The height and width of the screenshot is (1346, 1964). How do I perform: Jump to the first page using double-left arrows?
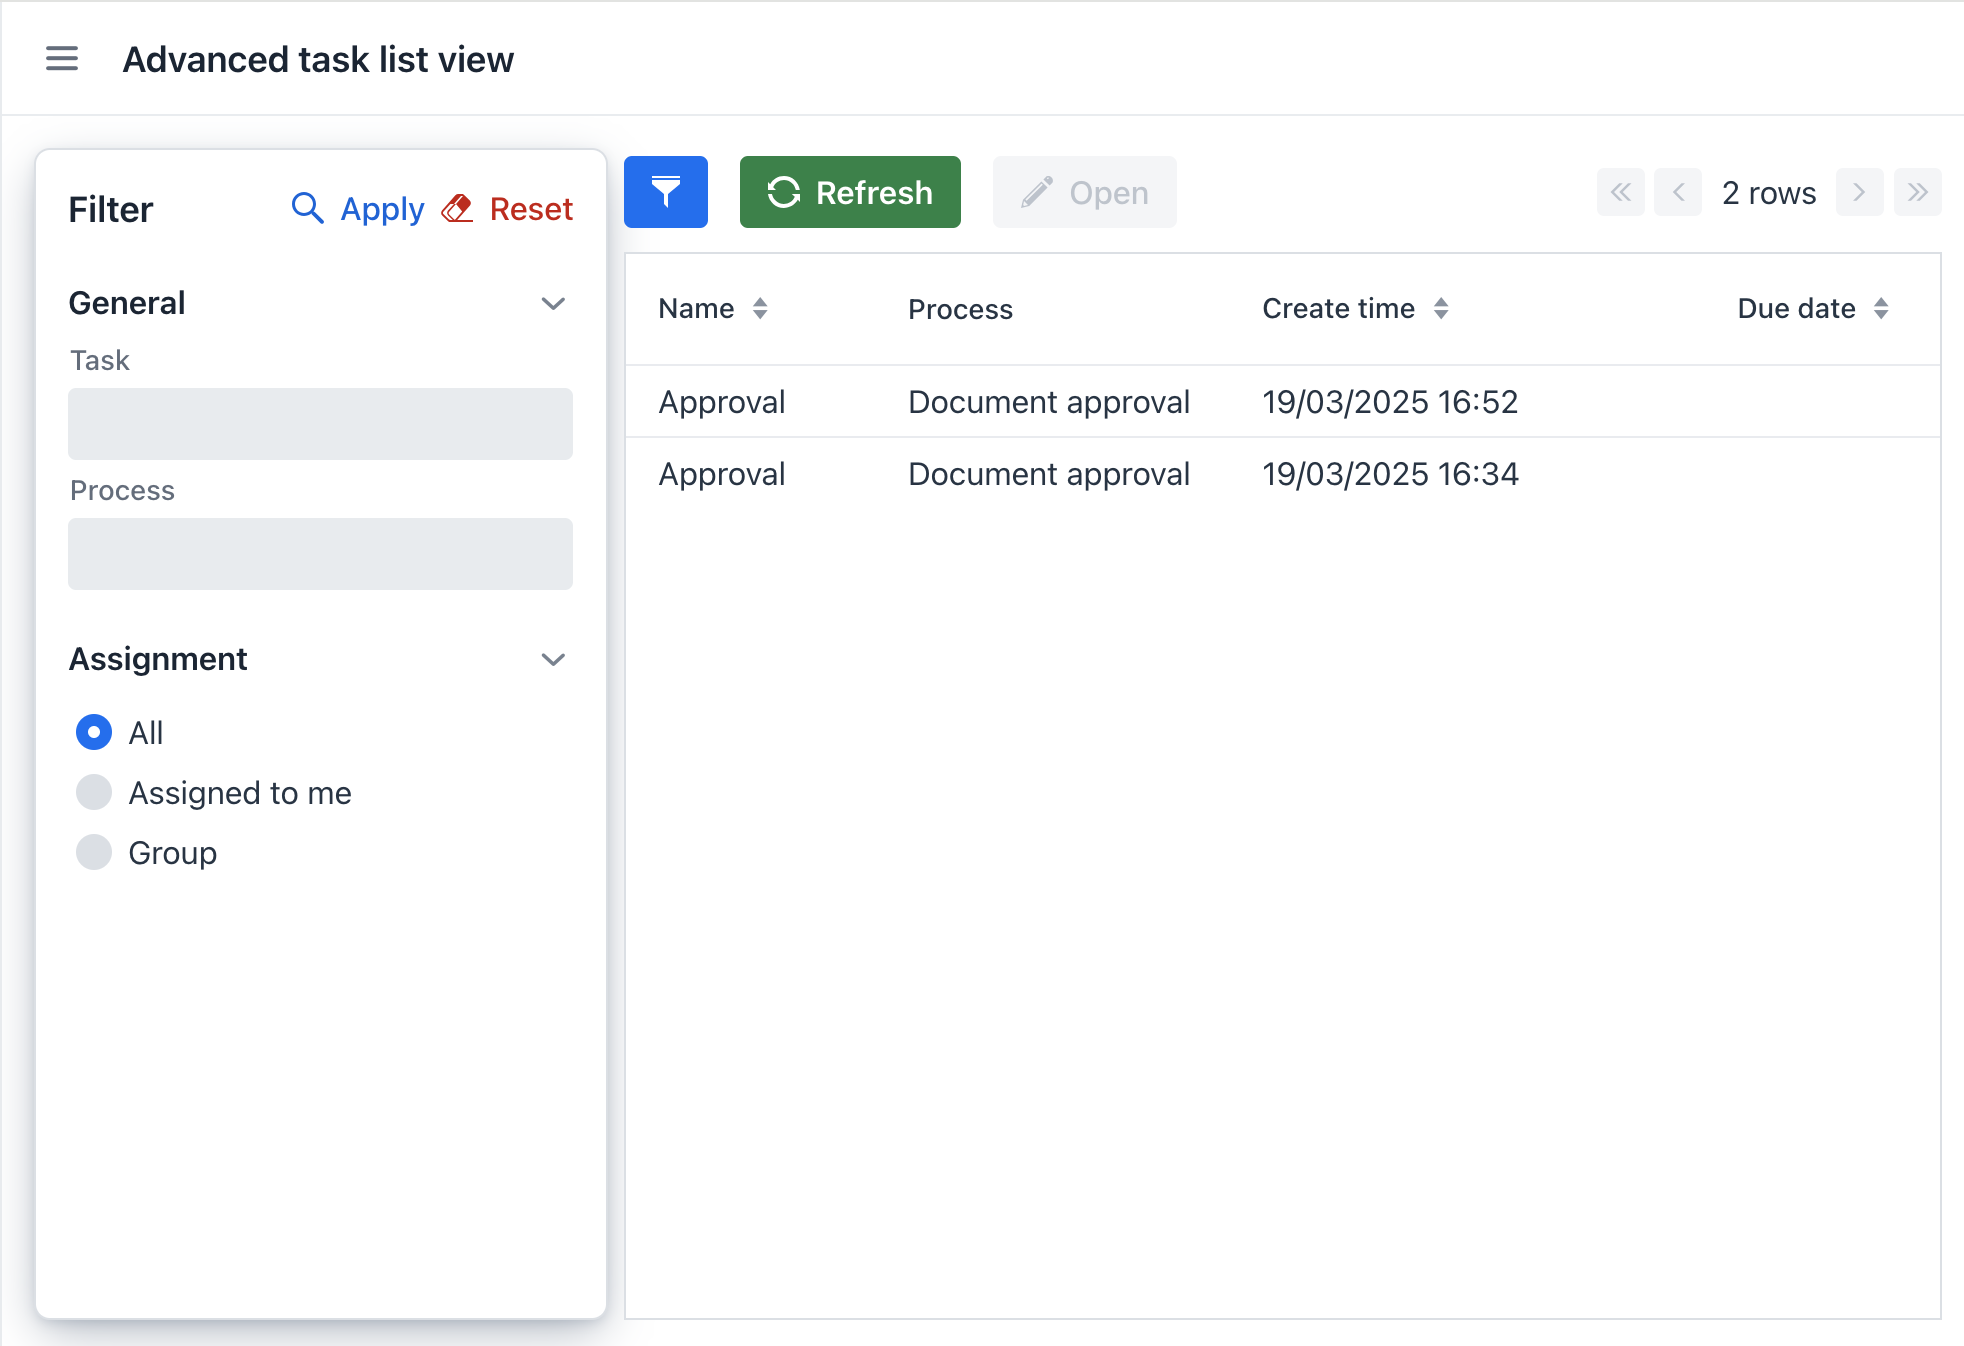(1620, 192)
